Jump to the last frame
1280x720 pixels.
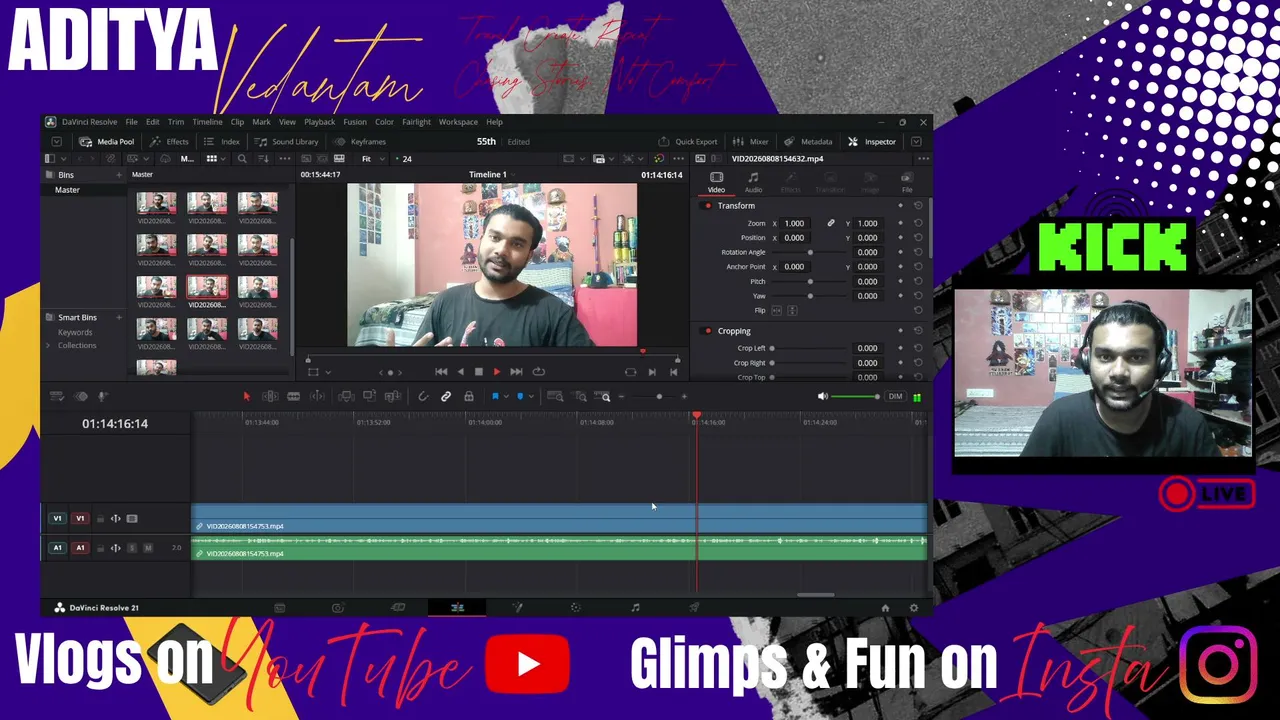click(516, 372)
